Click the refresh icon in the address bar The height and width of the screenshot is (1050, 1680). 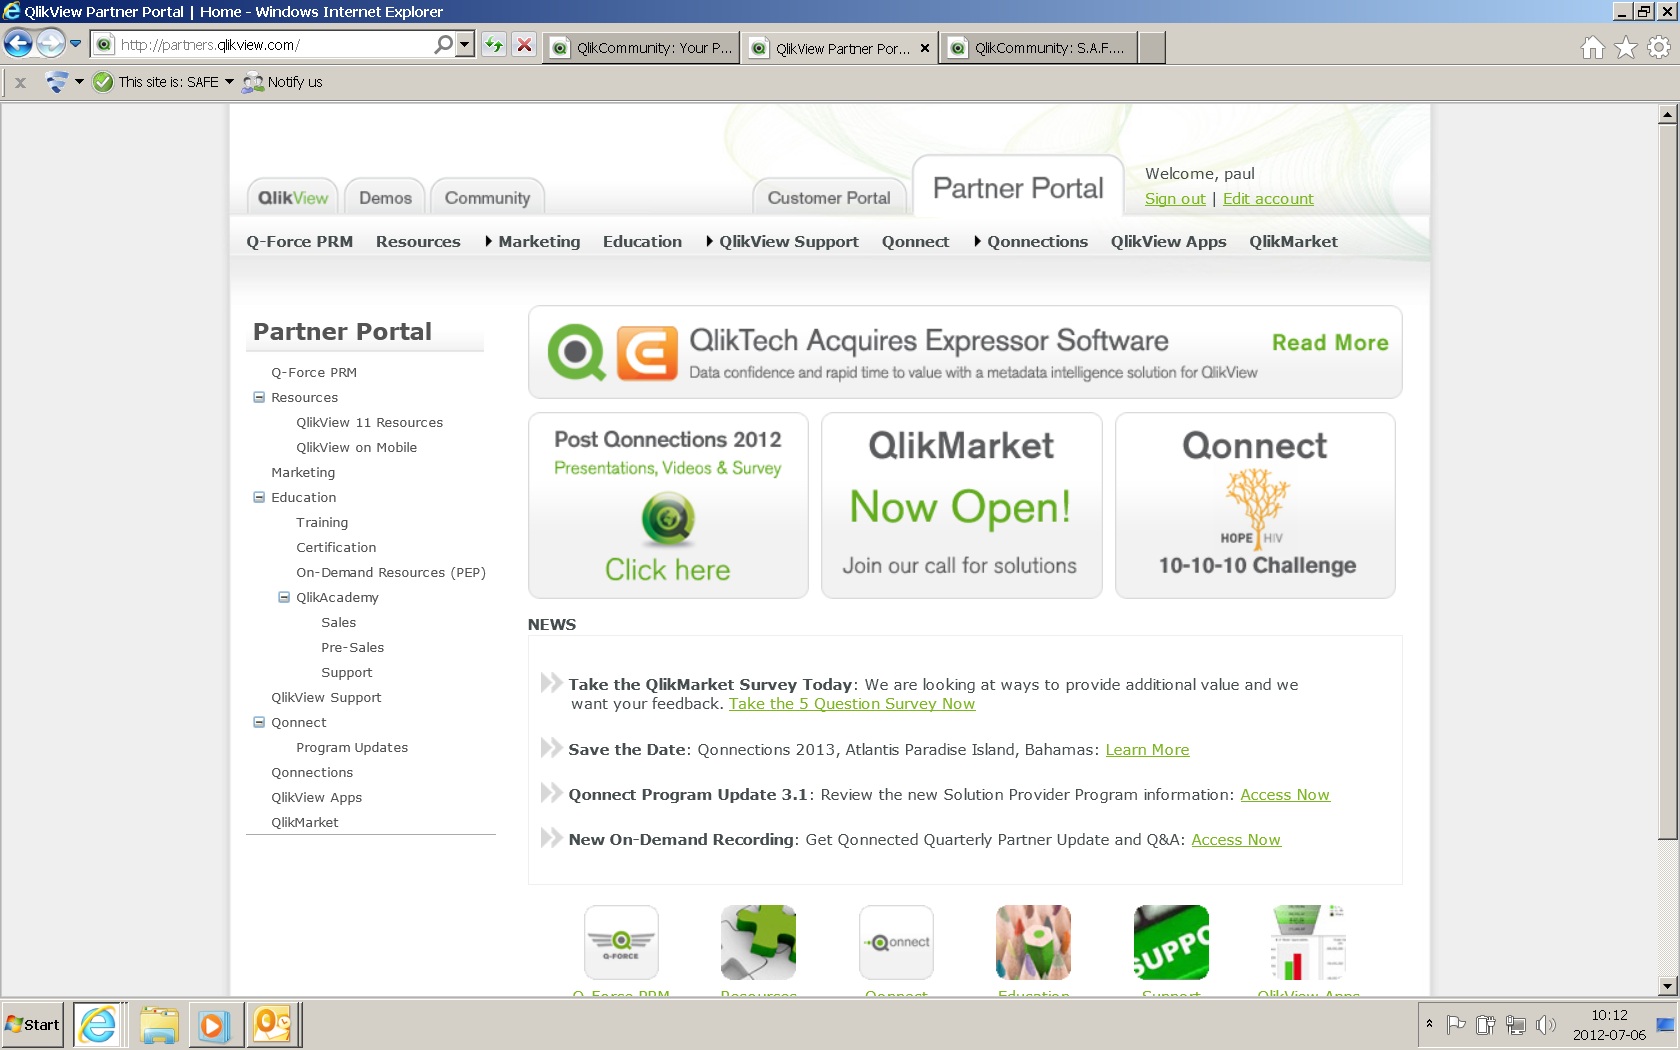click(x=493, y=46)
